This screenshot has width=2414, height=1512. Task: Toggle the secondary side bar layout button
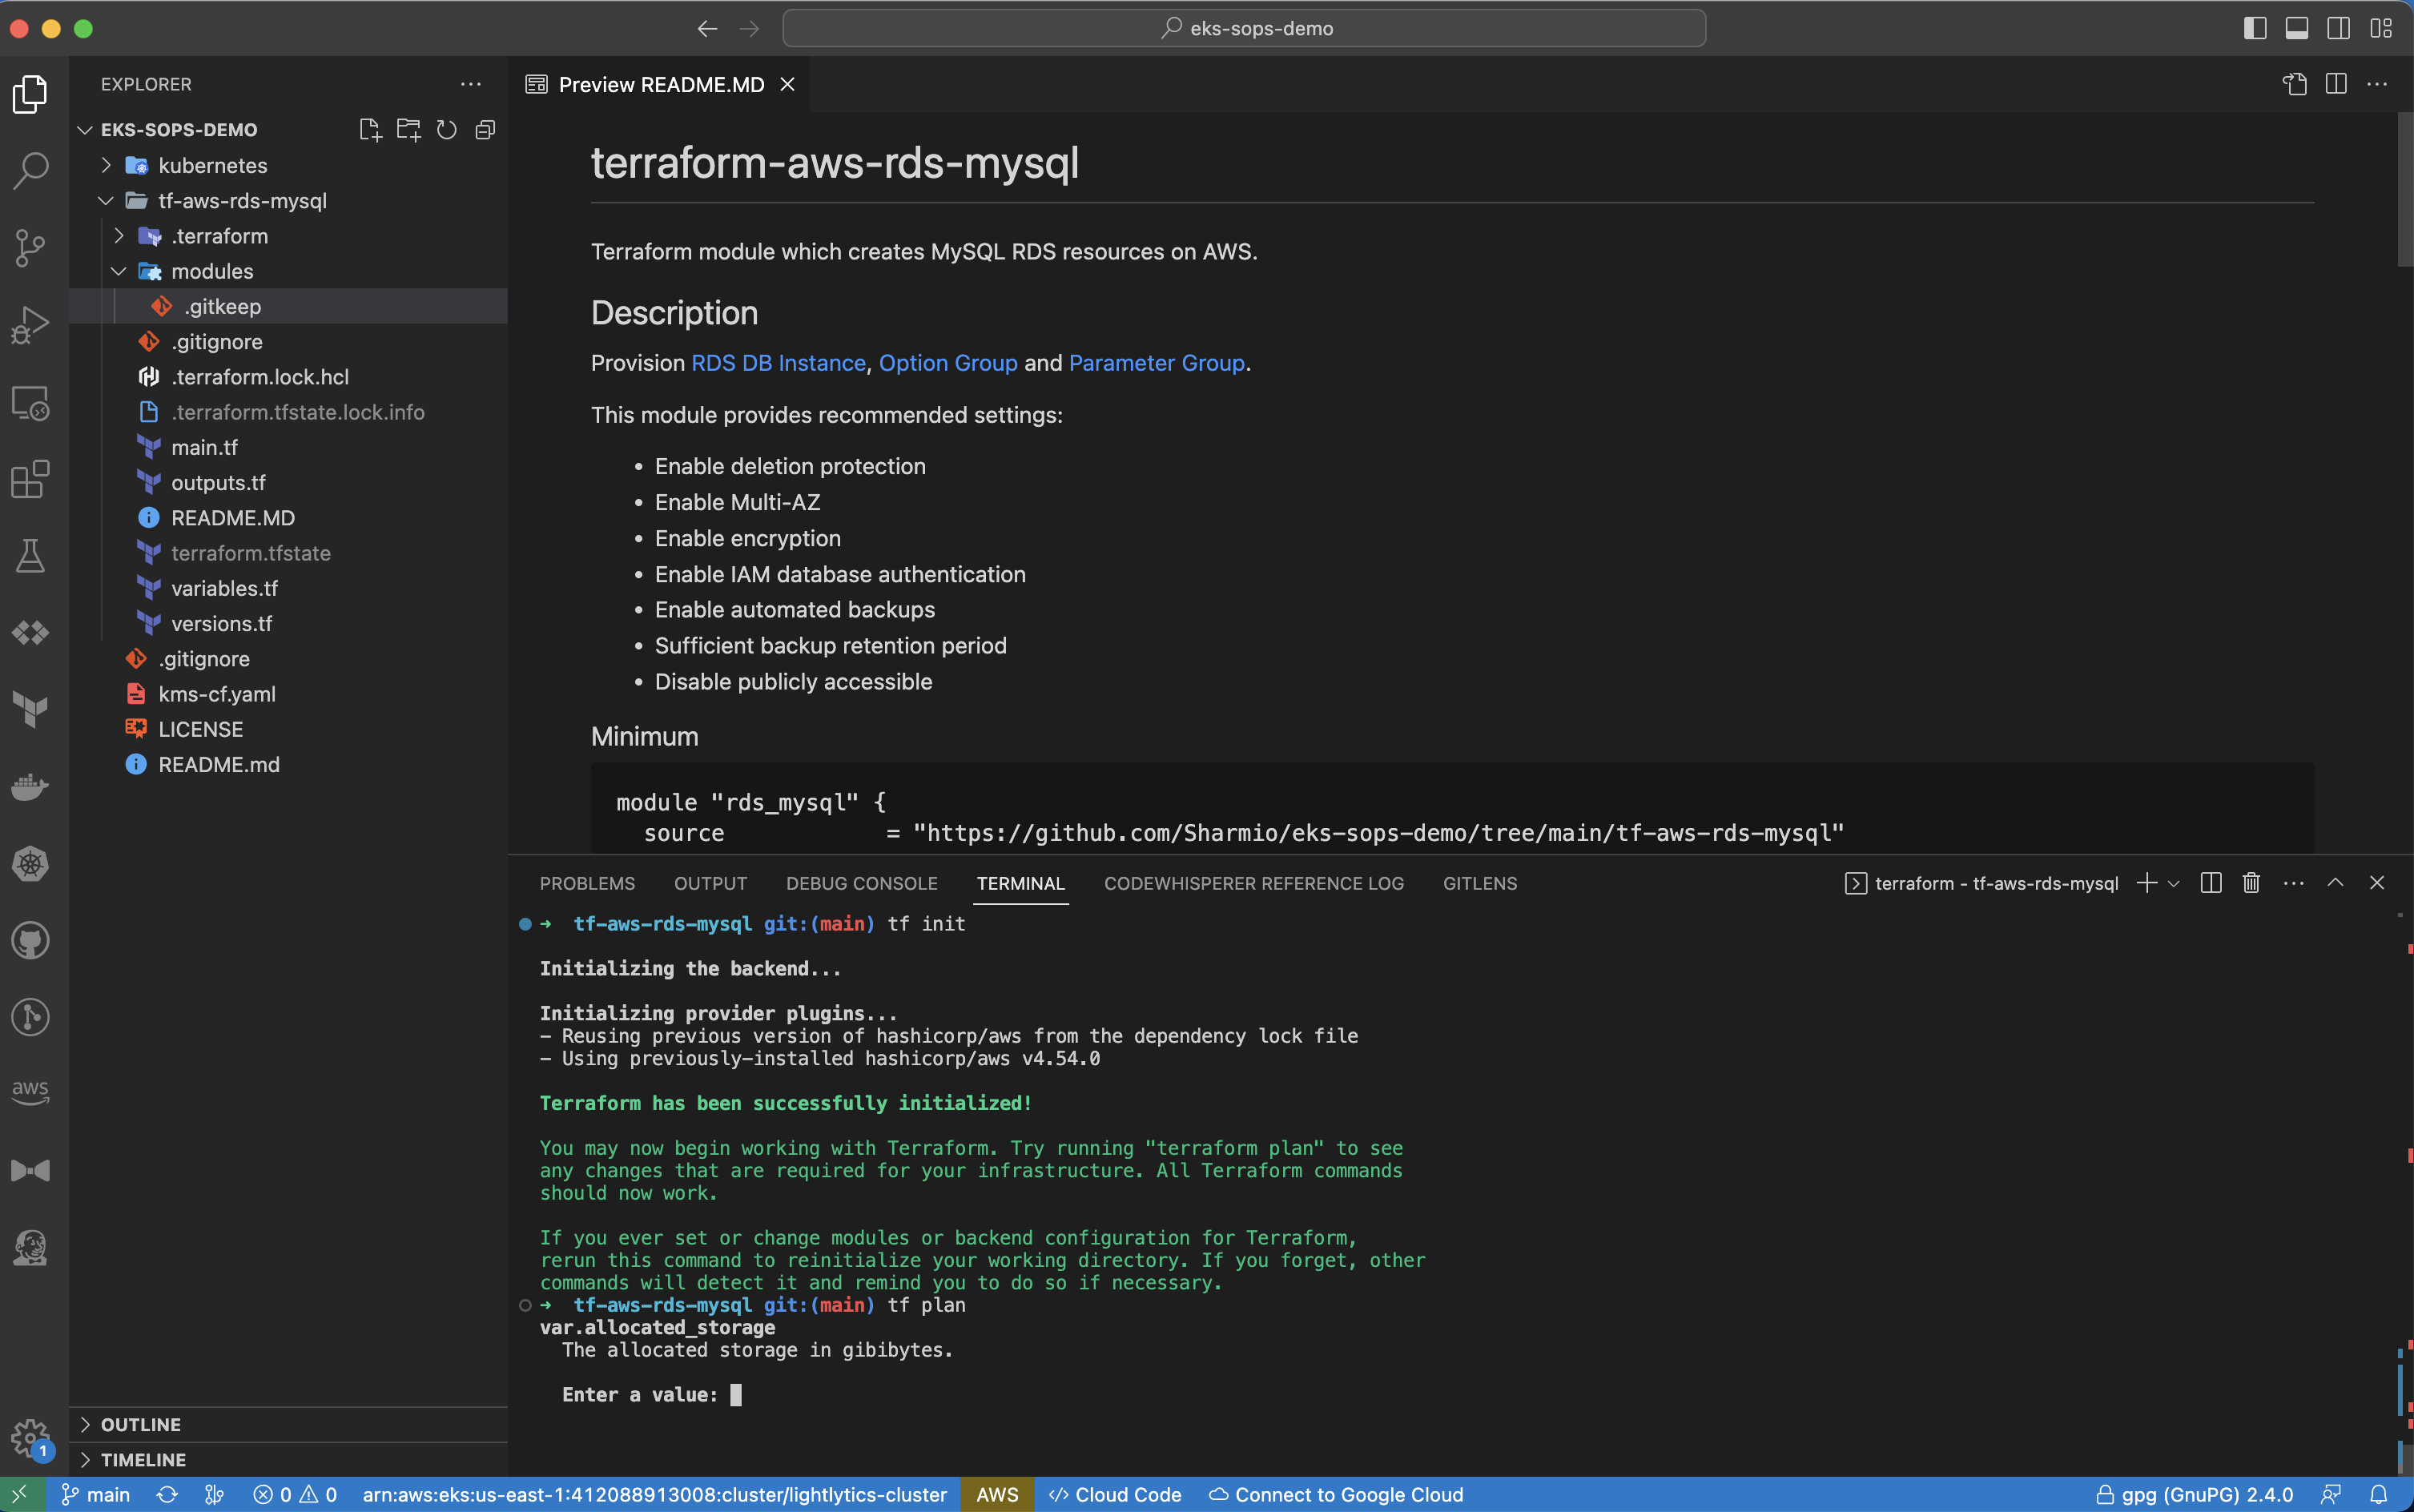coord(2339,28)
